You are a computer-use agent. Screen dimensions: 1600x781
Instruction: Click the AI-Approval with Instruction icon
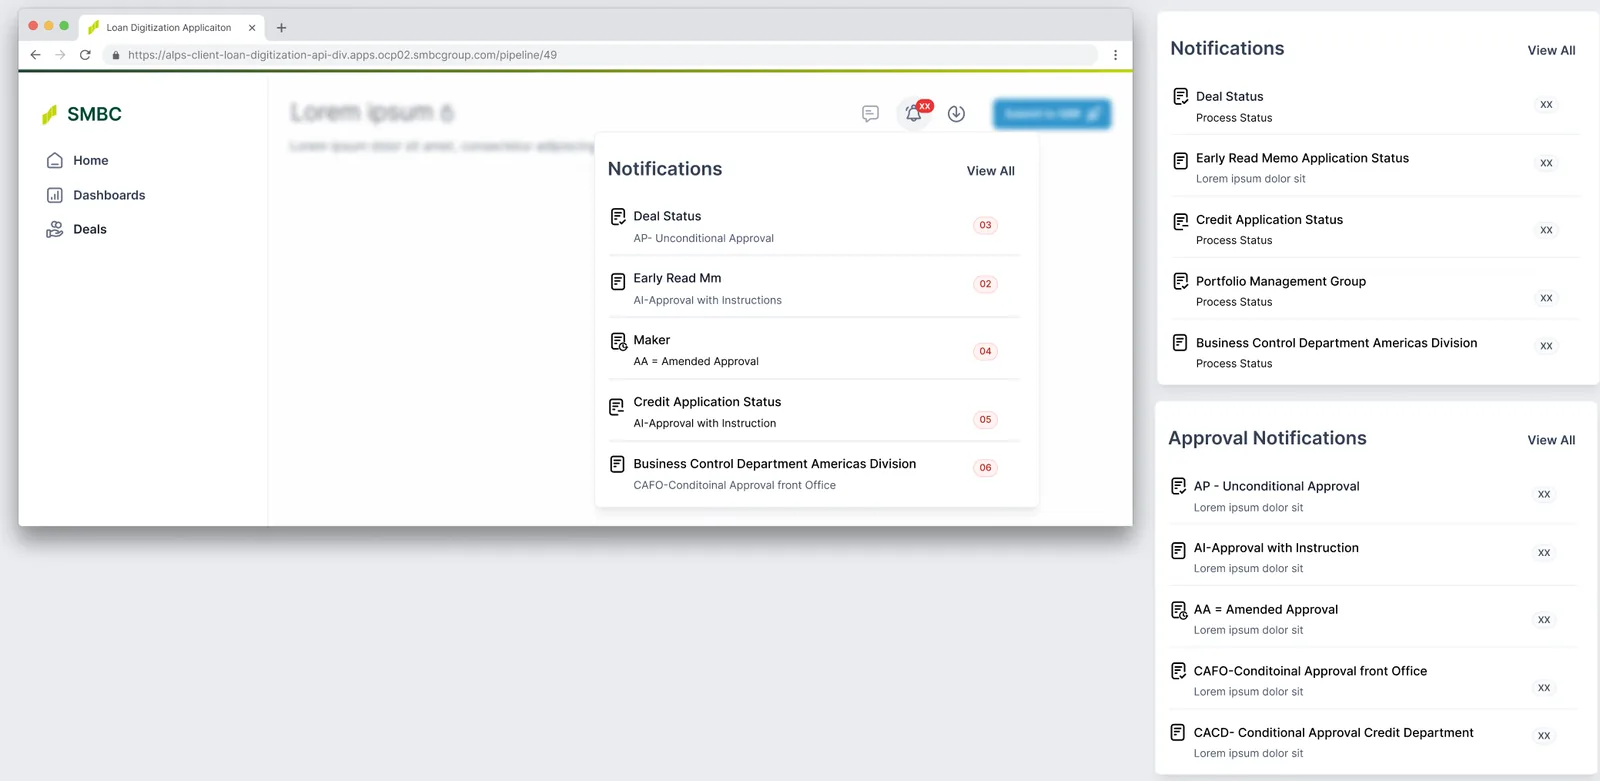coord(1178,550)
